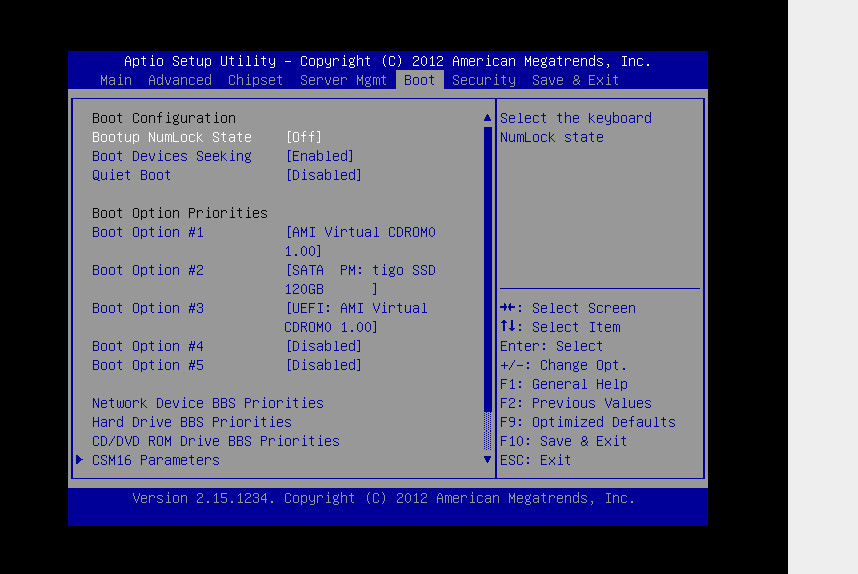Viewport: 858px width, 574px height.
Task: Switch to the Main tab
Action: pyautogui.click(x=115, y=80)
